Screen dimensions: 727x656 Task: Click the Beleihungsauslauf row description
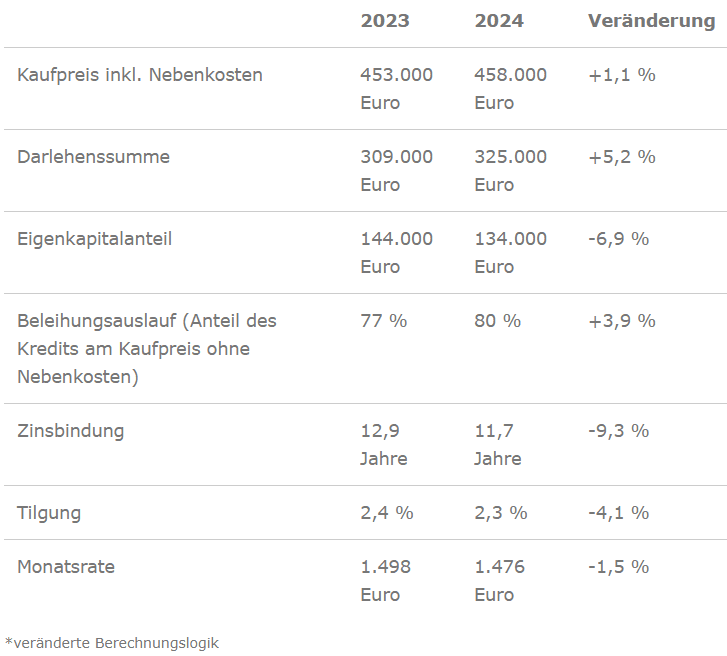pyautogui.click(x=147, y=349)
